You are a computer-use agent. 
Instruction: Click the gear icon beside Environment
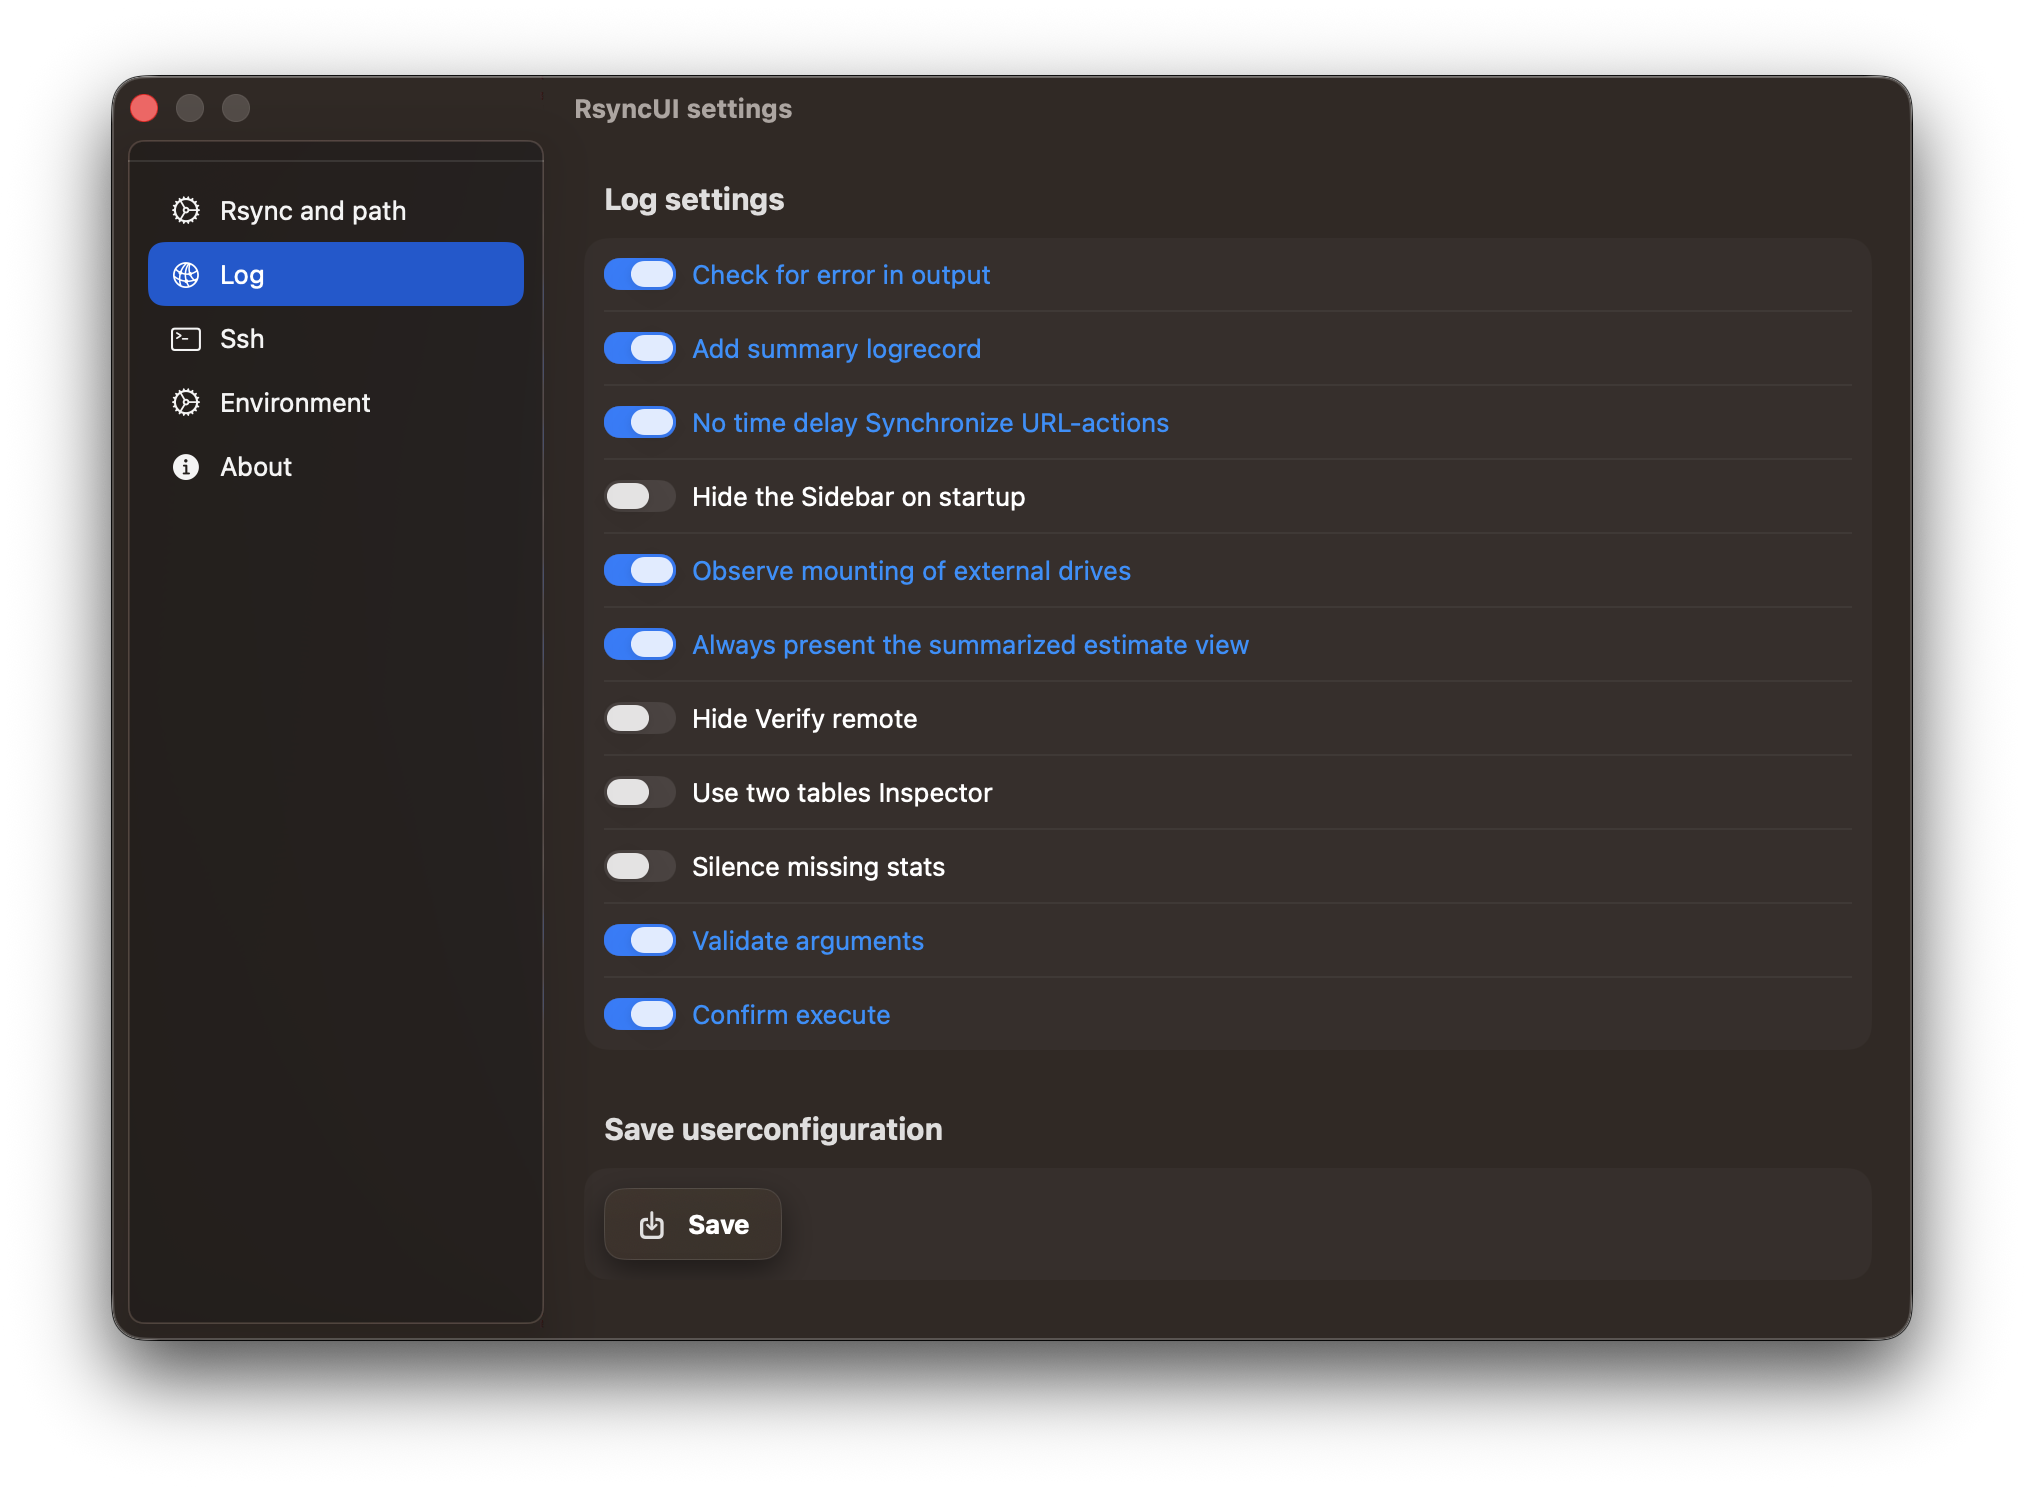[186, 403]
